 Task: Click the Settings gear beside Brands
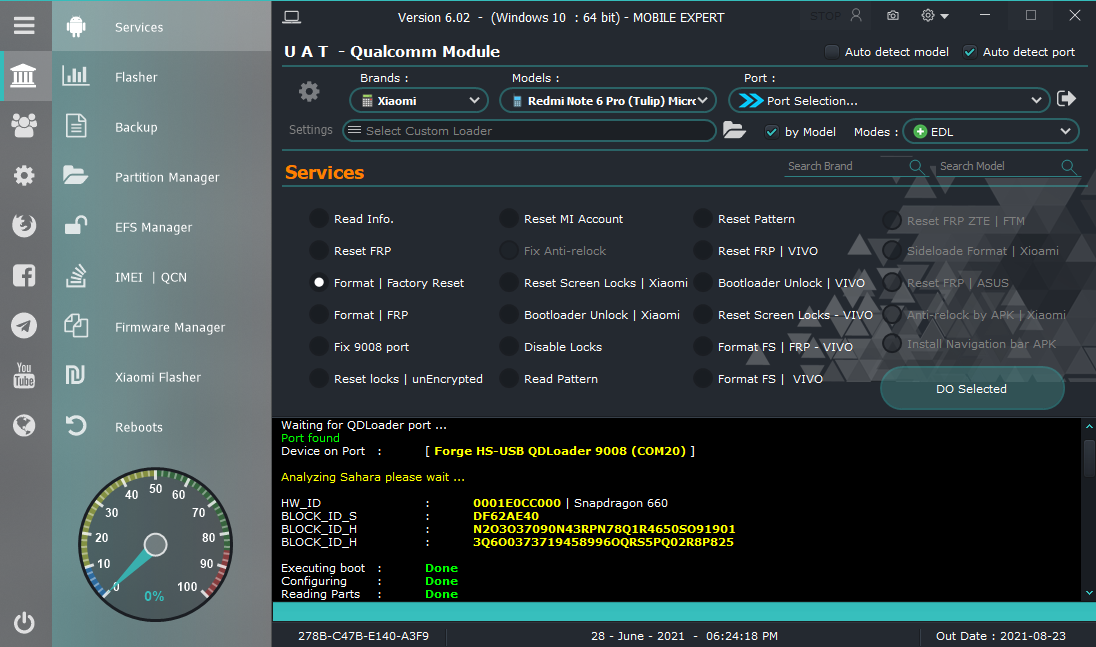(309, 92)
